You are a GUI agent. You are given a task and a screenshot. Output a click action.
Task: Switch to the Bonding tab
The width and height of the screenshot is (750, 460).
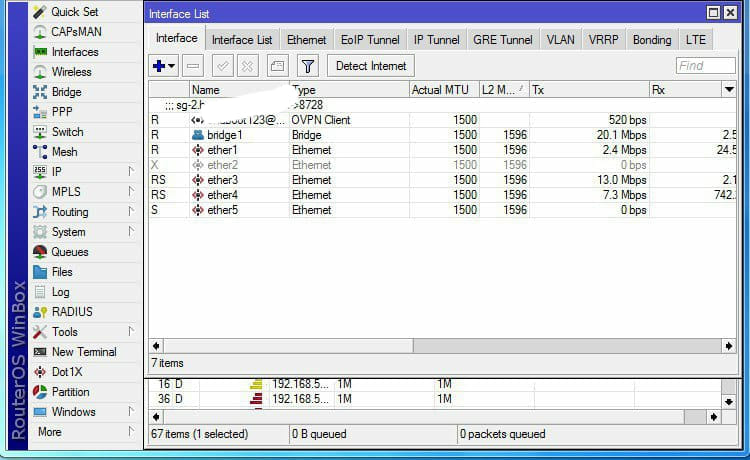tap(652, 40)
